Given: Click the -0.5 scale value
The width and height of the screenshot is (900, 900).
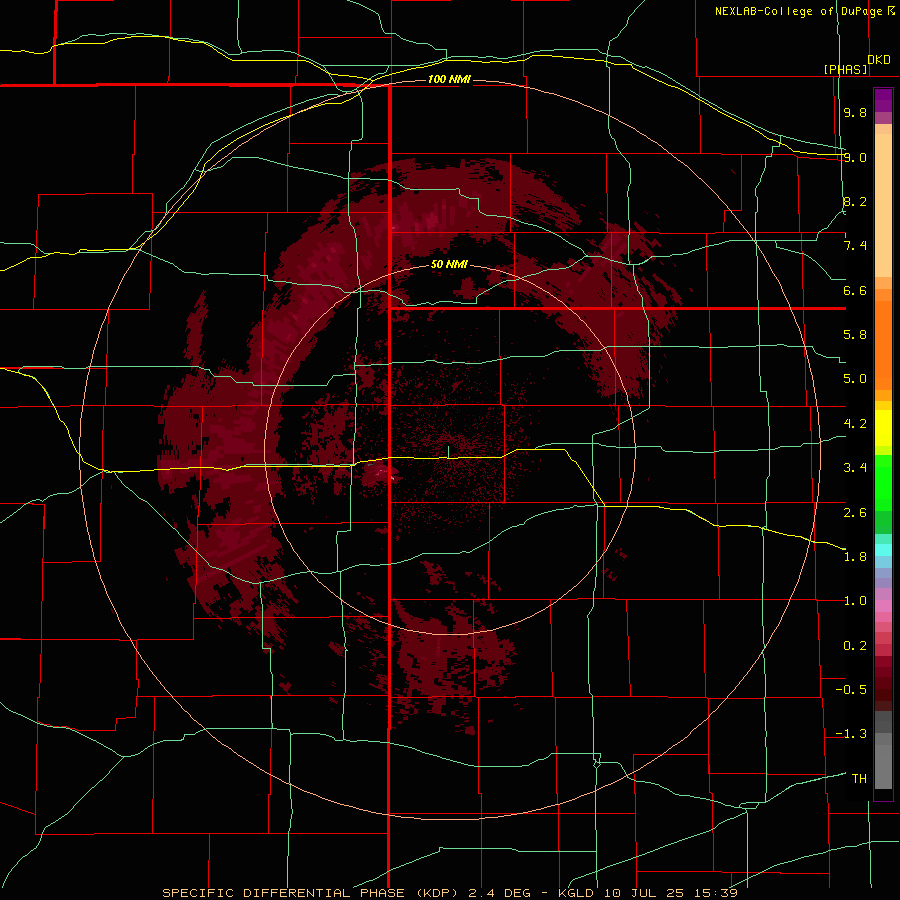Looking at the screenshot, I should (851, 690).
